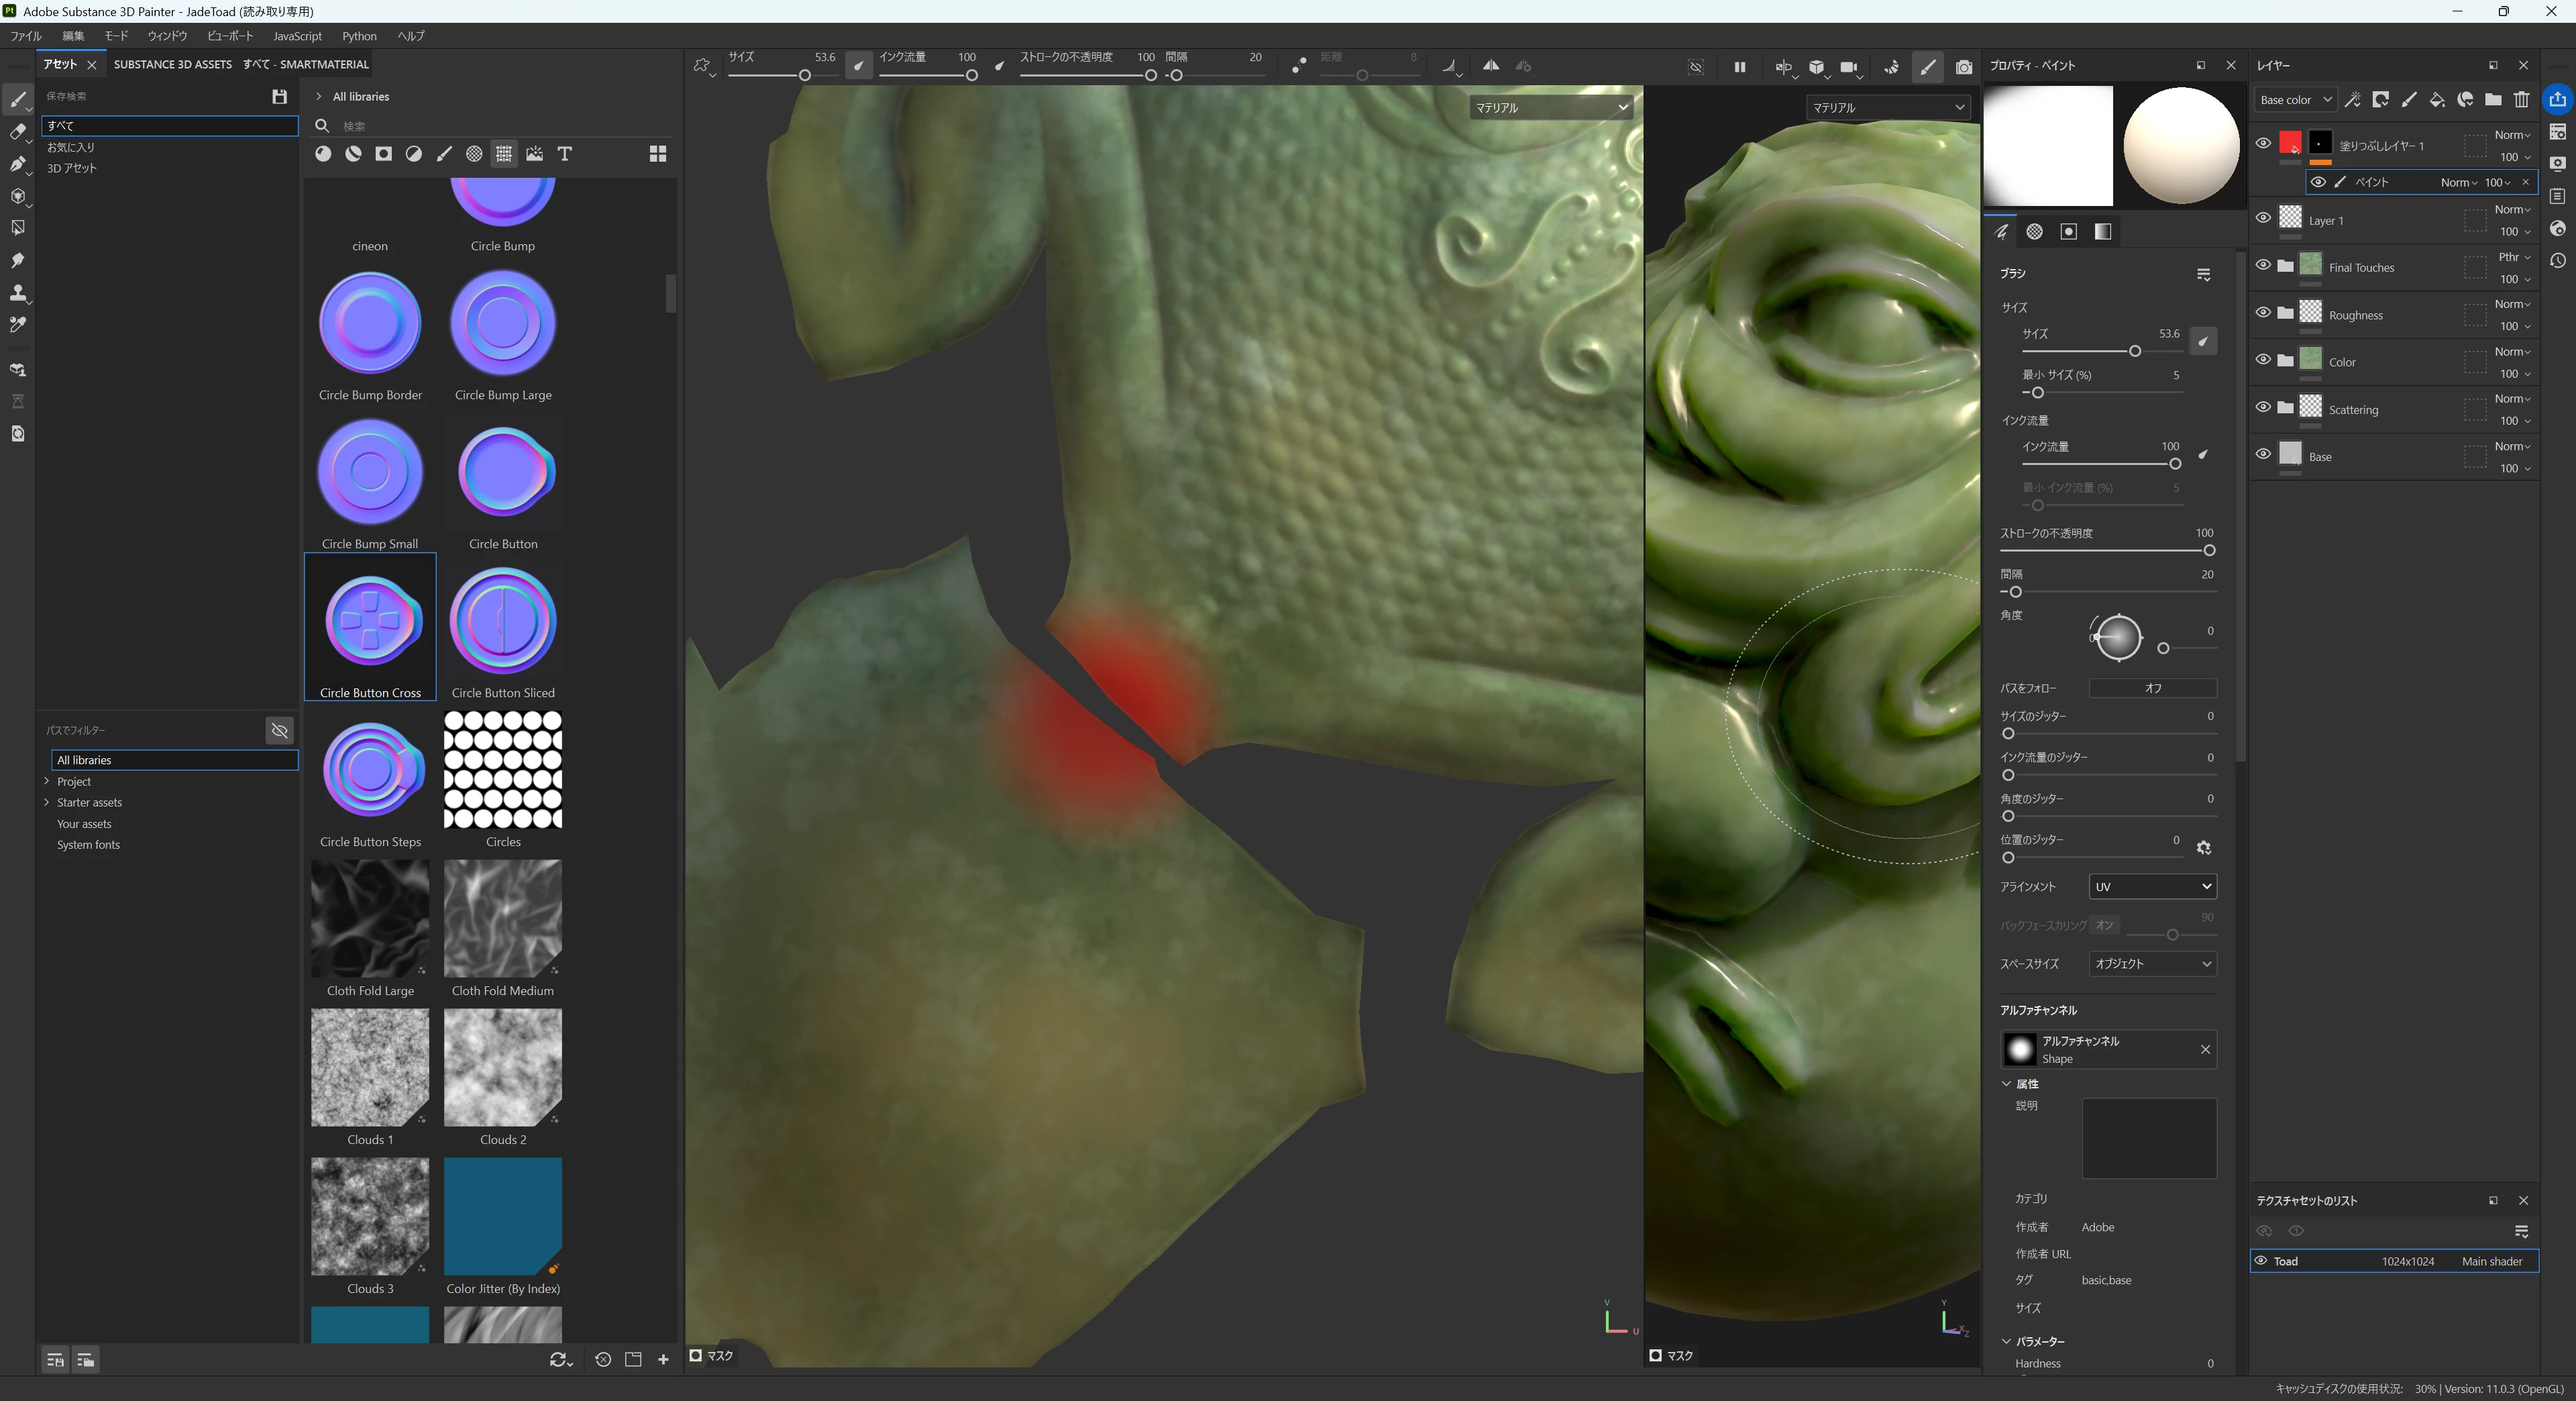Open the Python menu

pos(359,36)
